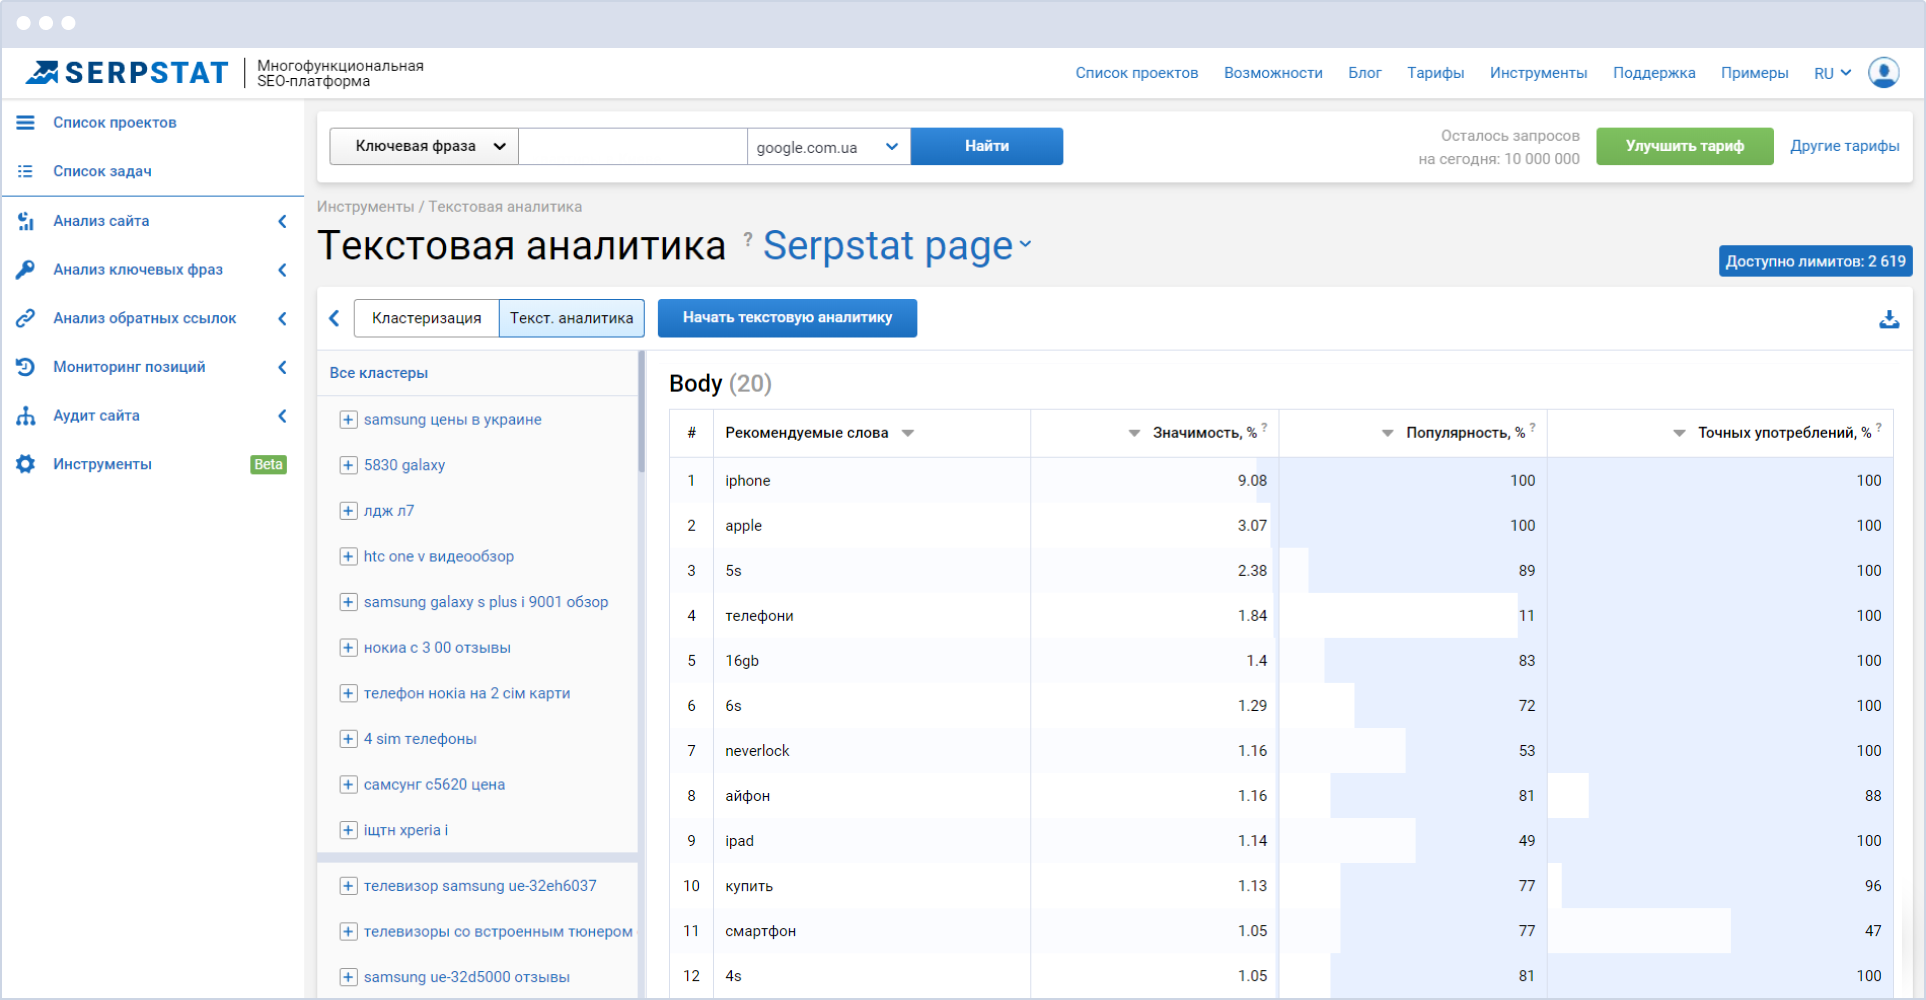Viewport: 1926px width, 1000px height.
Task: Open Поддержка in top navigation
Action: (x=1654, y=73)
